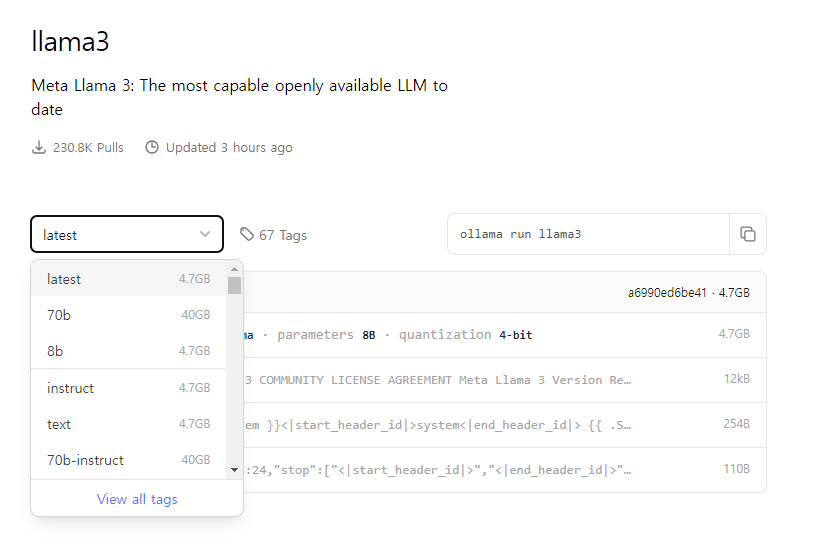The image size is (823, 554).
Task: Click the tag icon beside 67 Tags
Action: tap(247, 234)
